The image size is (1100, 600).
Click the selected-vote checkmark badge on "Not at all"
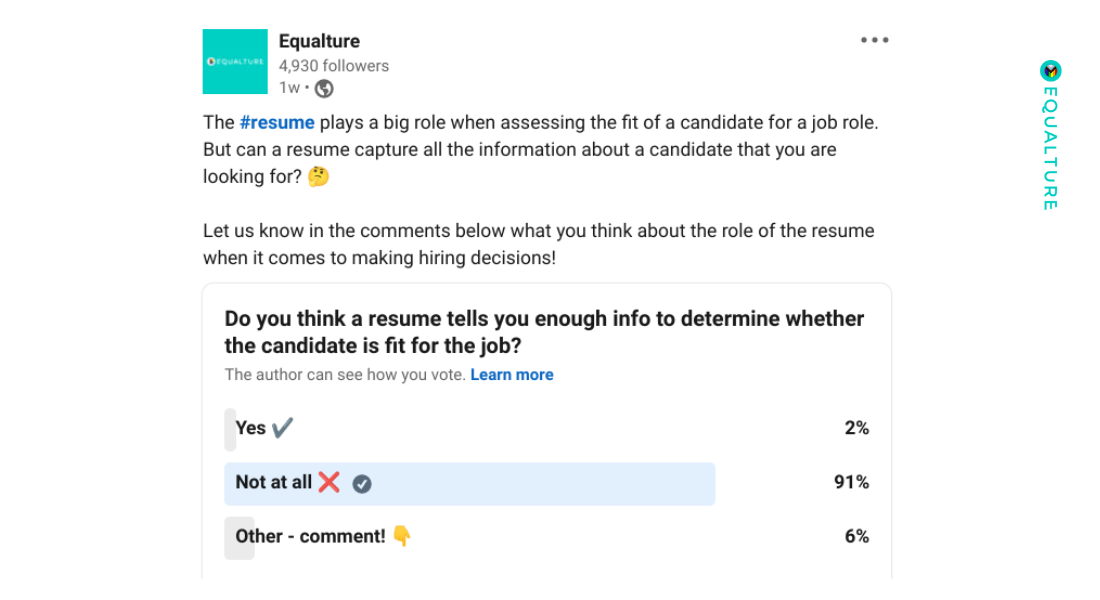coord(362,483)
